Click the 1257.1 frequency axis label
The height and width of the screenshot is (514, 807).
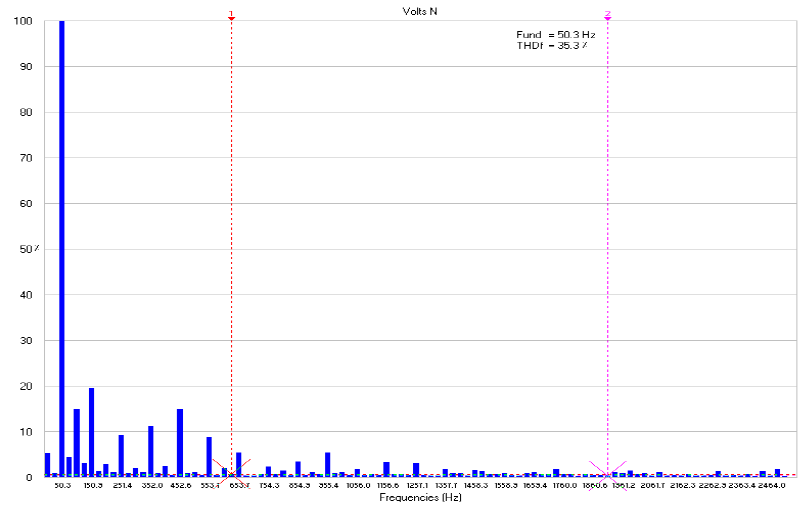417,485
